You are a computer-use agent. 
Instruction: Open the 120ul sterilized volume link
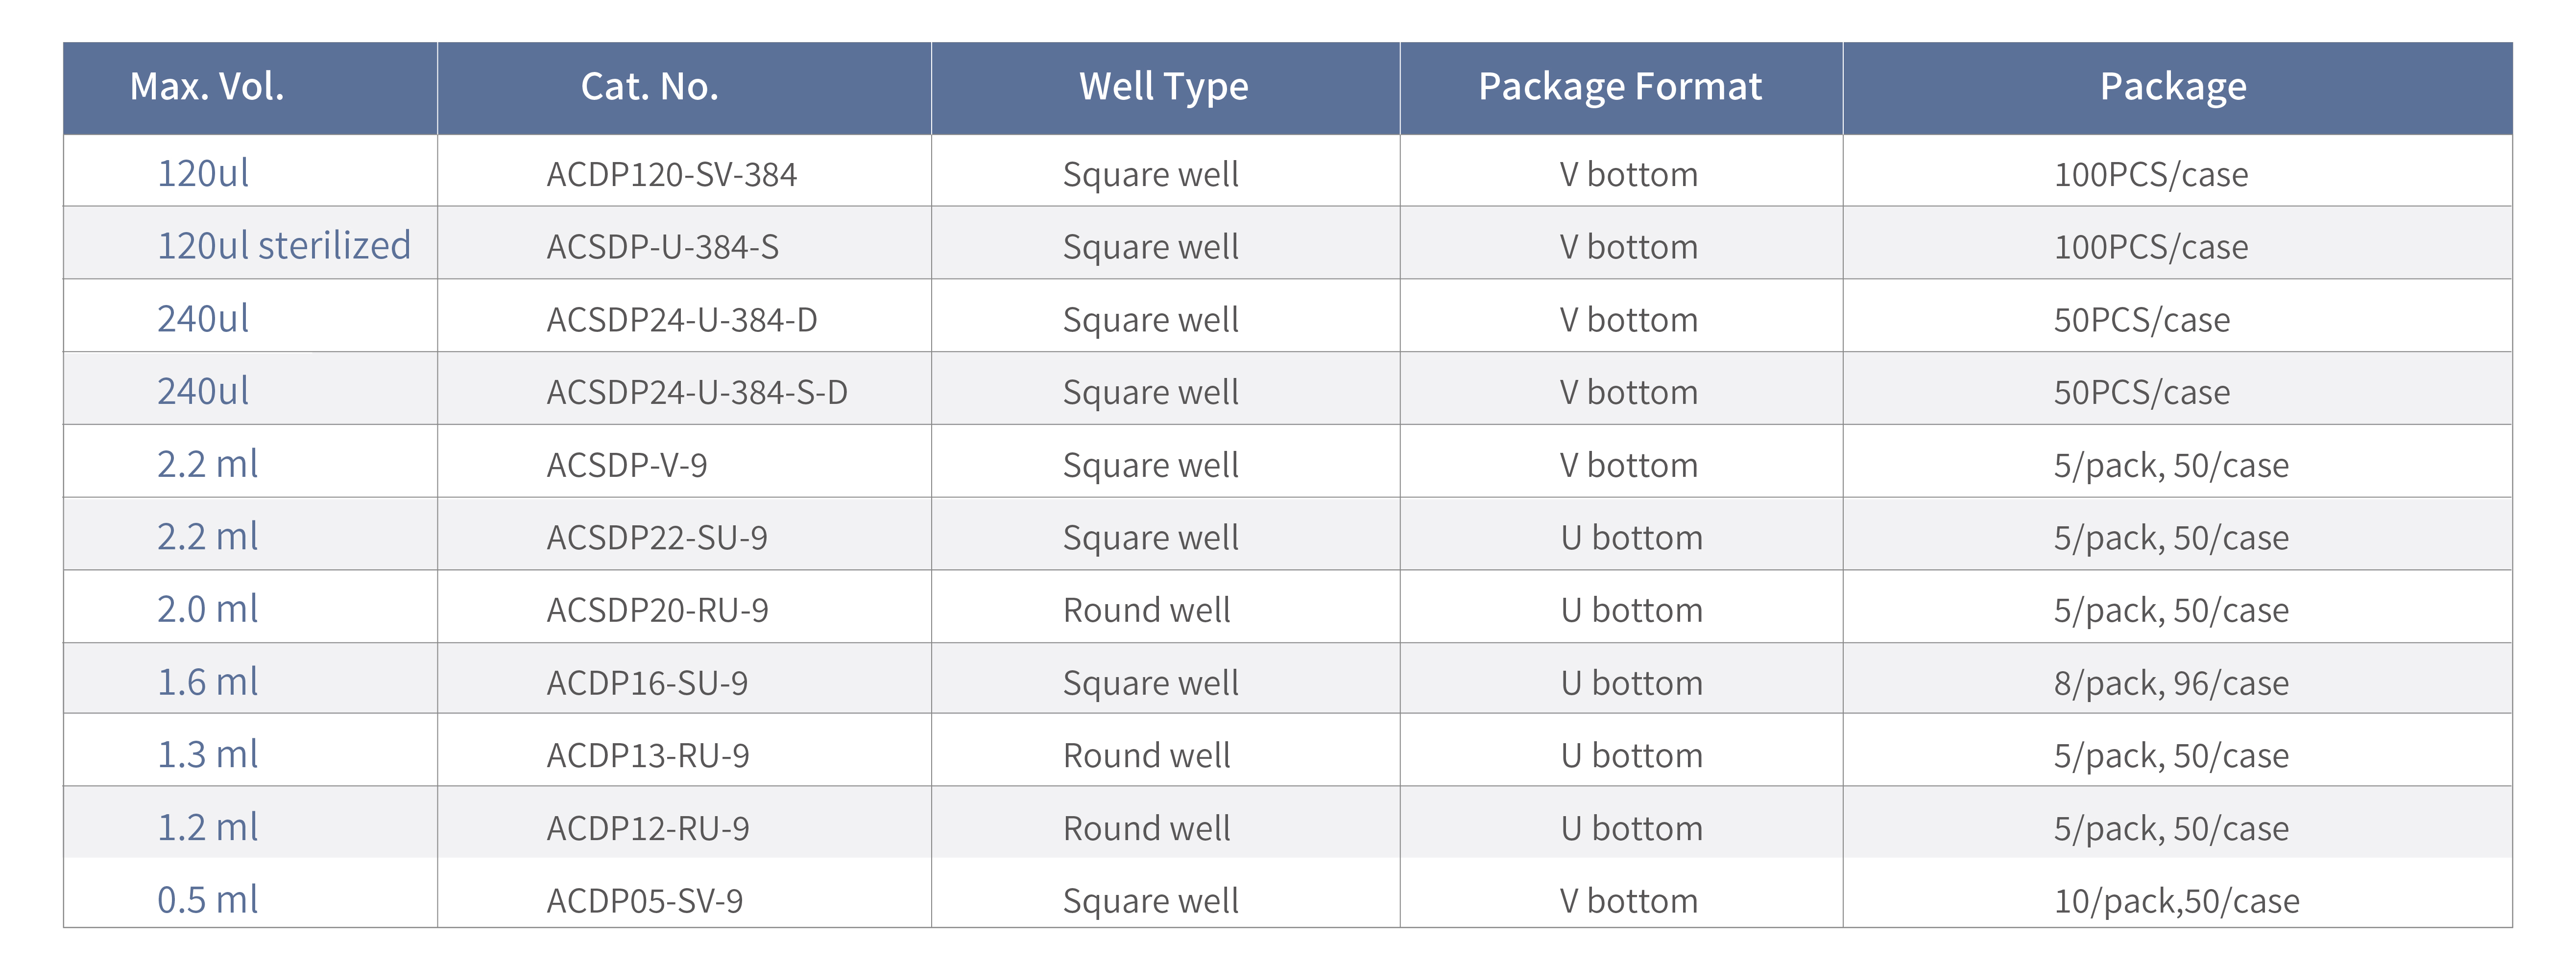(284, 246)
